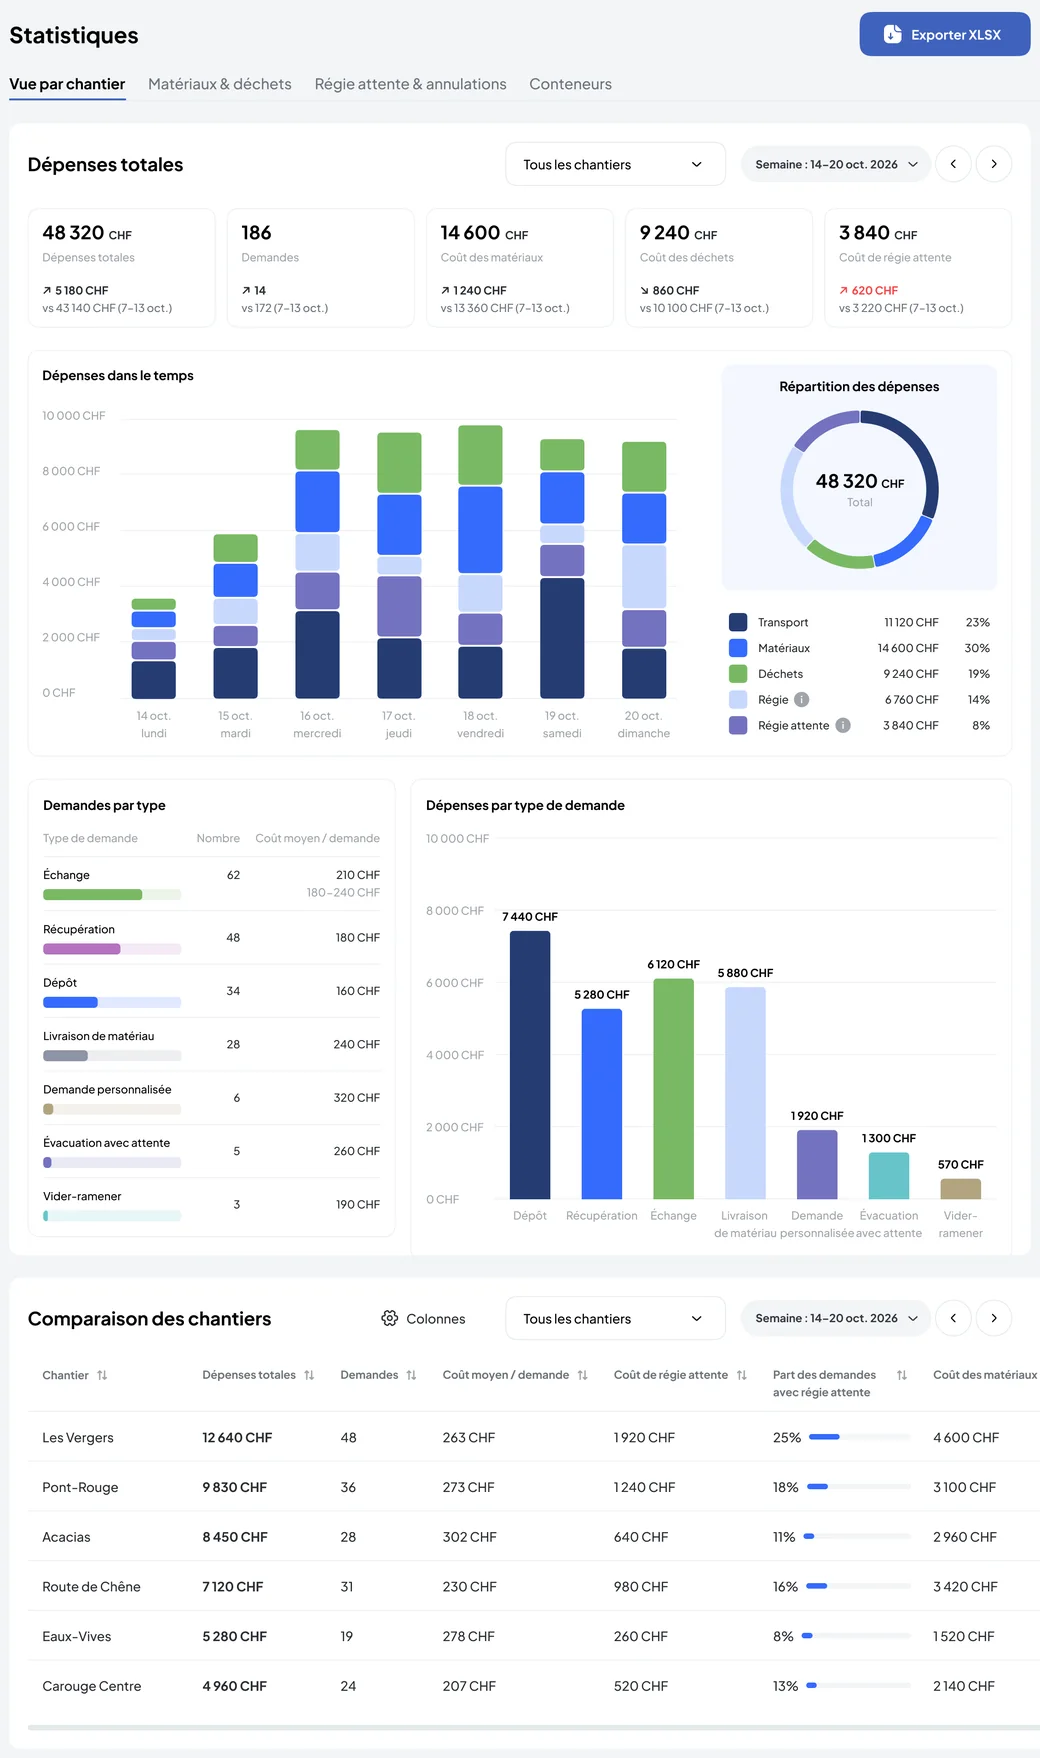The height and width of the screenshot is (1758, 1040).
Task: Click info icon next to Régie attente legend
Action: (843, 725)
